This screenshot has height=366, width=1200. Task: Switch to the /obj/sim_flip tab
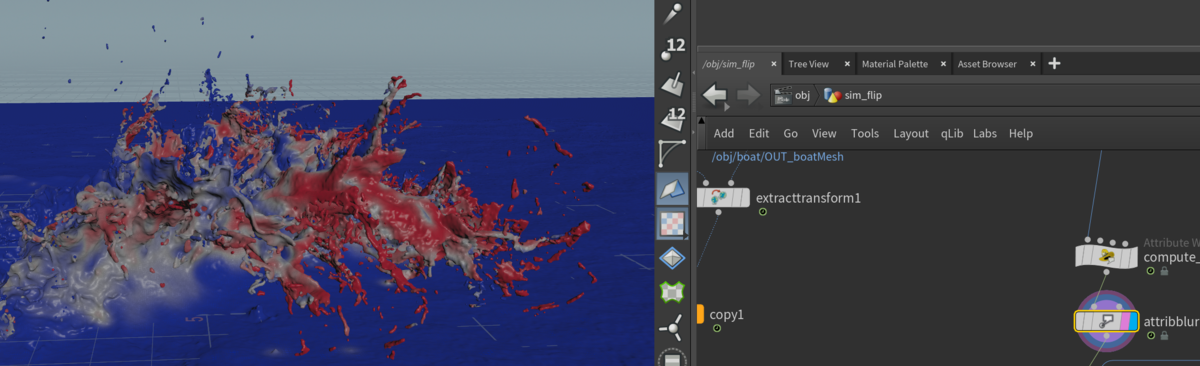(x=728, y=64)
